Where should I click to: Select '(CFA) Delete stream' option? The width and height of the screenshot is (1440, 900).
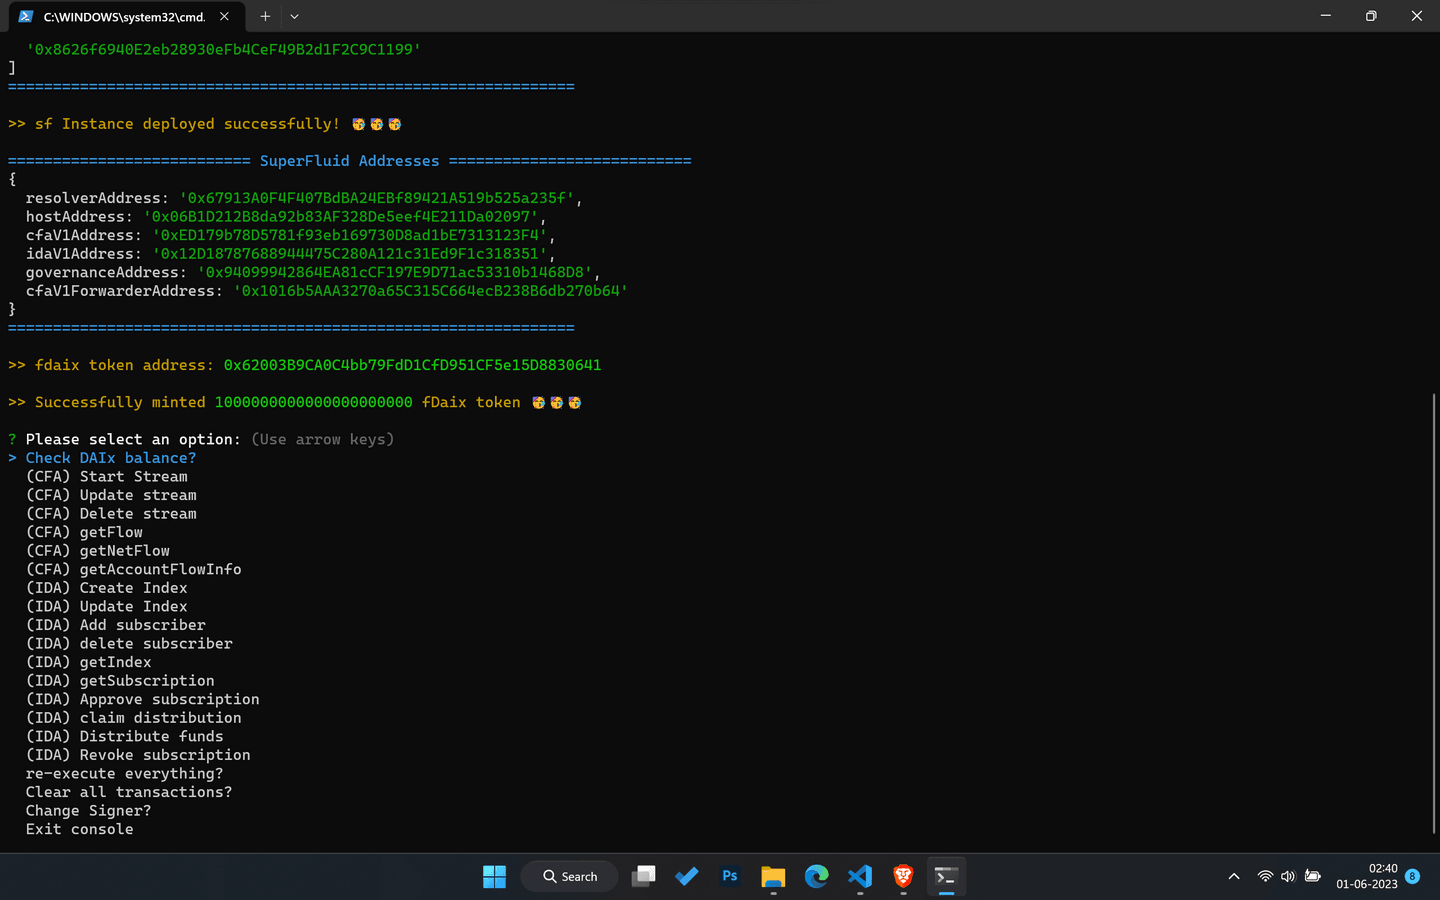point(111,514)
